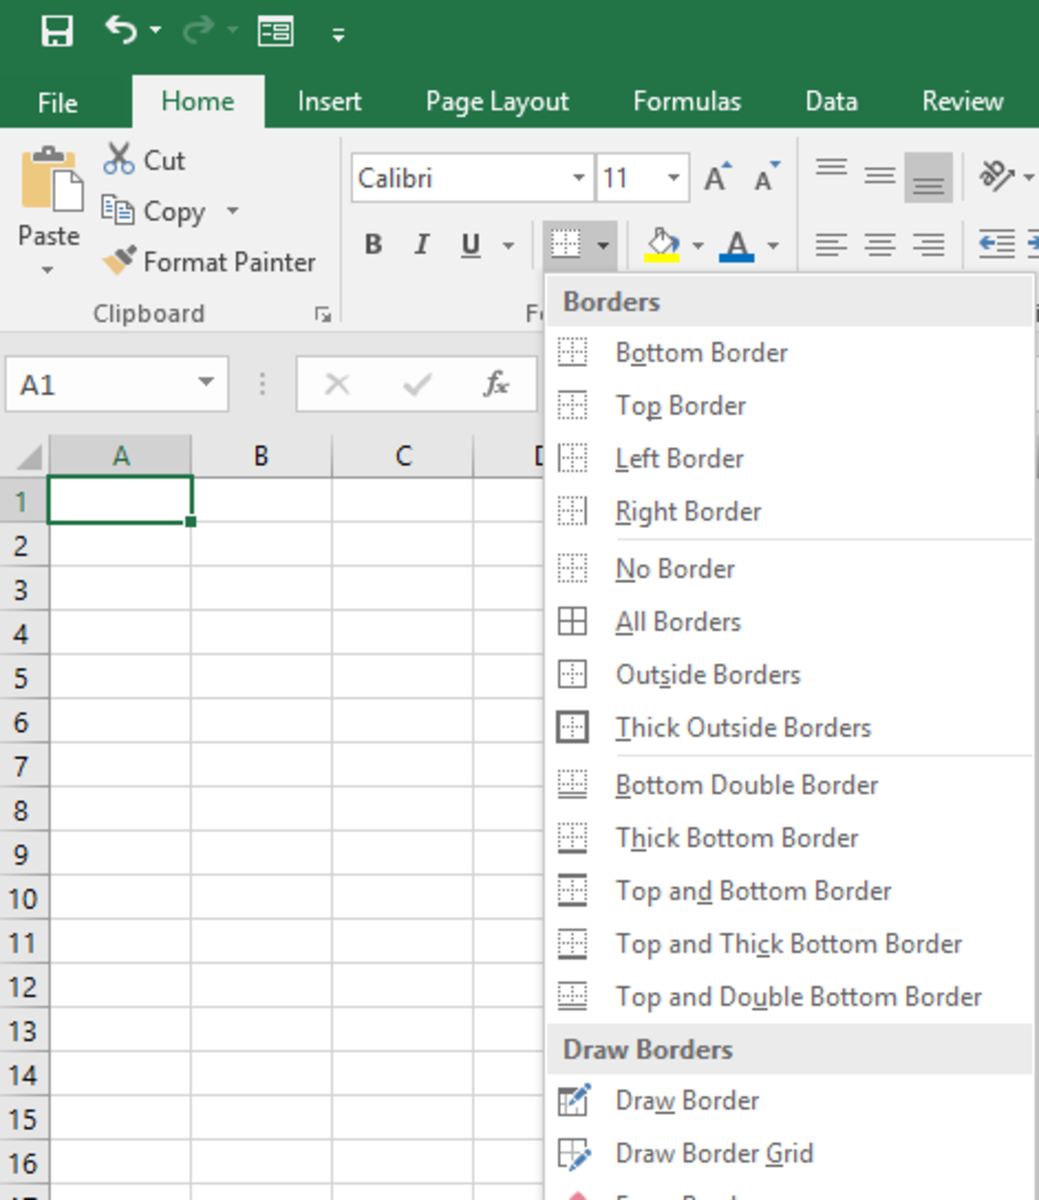Screen dimensions: 1039x1200
Task: Open the Page Layout tab
Action: [495, 101]
